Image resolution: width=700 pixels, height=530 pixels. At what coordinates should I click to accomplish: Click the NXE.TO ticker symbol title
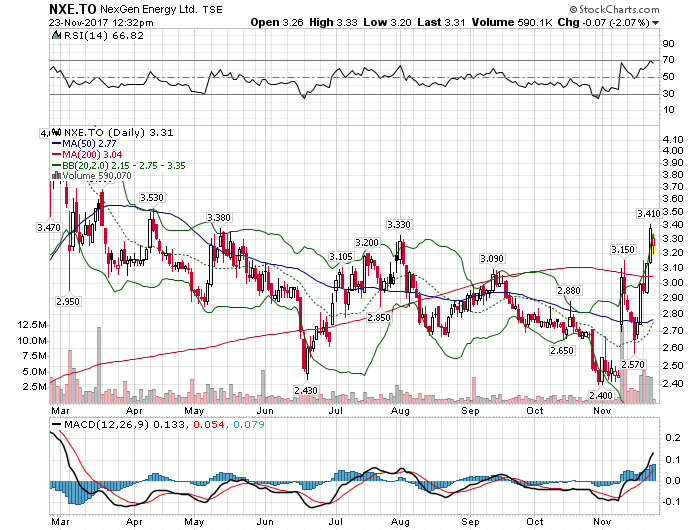click(x=75, y=8)
